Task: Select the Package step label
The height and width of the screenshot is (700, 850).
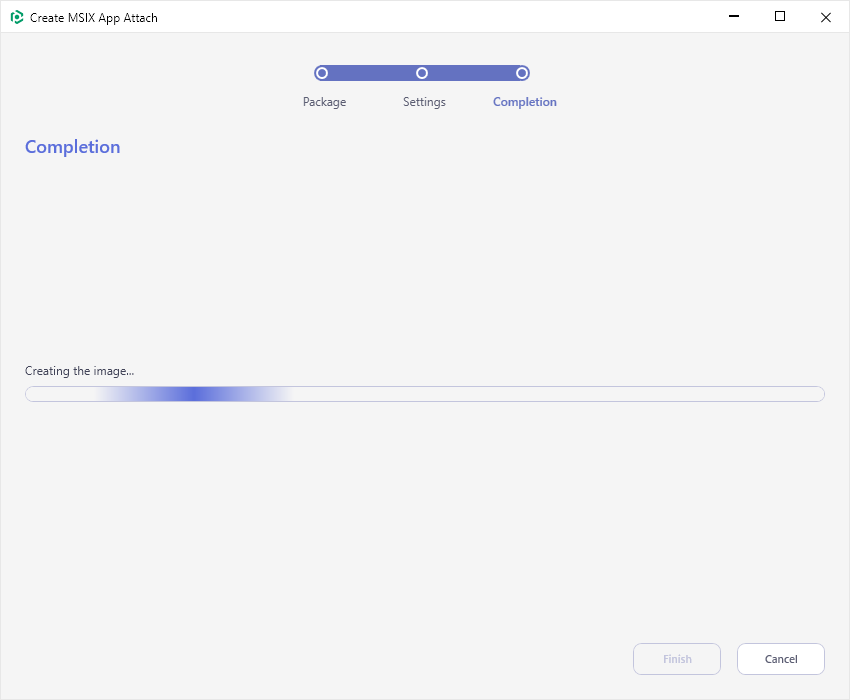Action: coord(324,102)
